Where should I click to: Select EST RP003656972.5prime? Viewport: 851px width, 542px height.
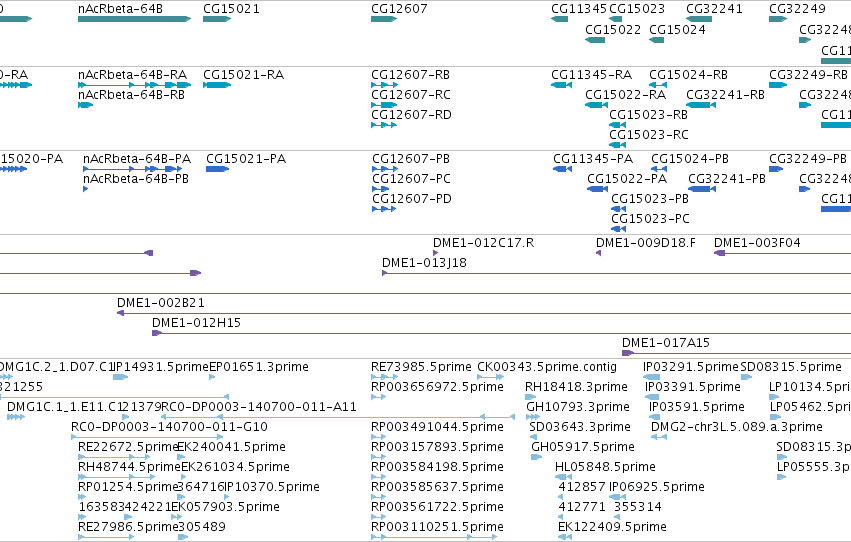tap(379, 397)
